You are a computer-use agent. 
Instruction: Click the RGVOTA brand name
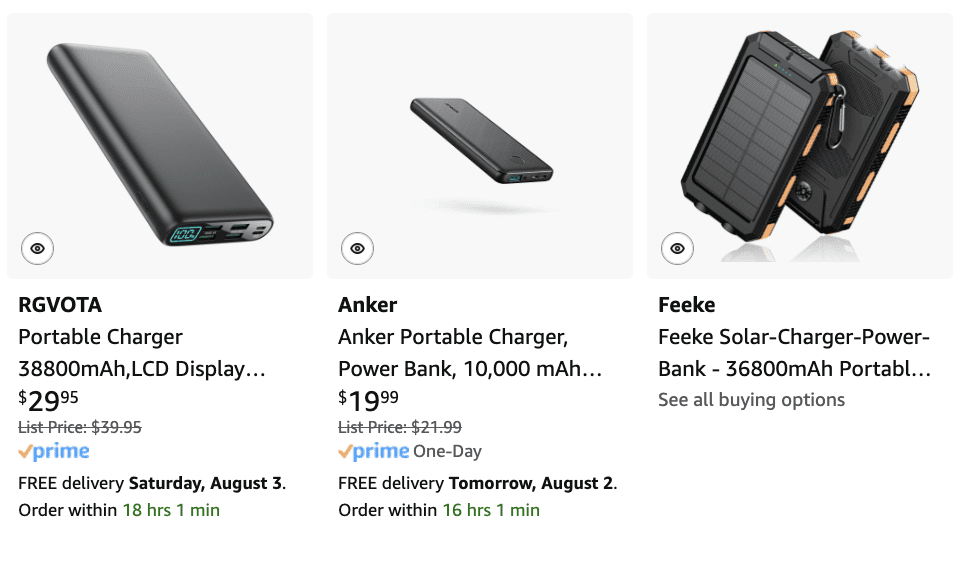pos(60,305)
